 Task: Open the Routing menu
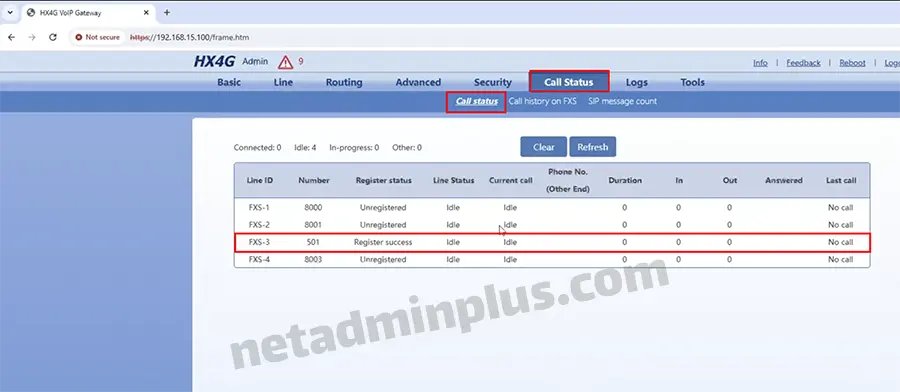pyautogui.click(x=344, y=82)
